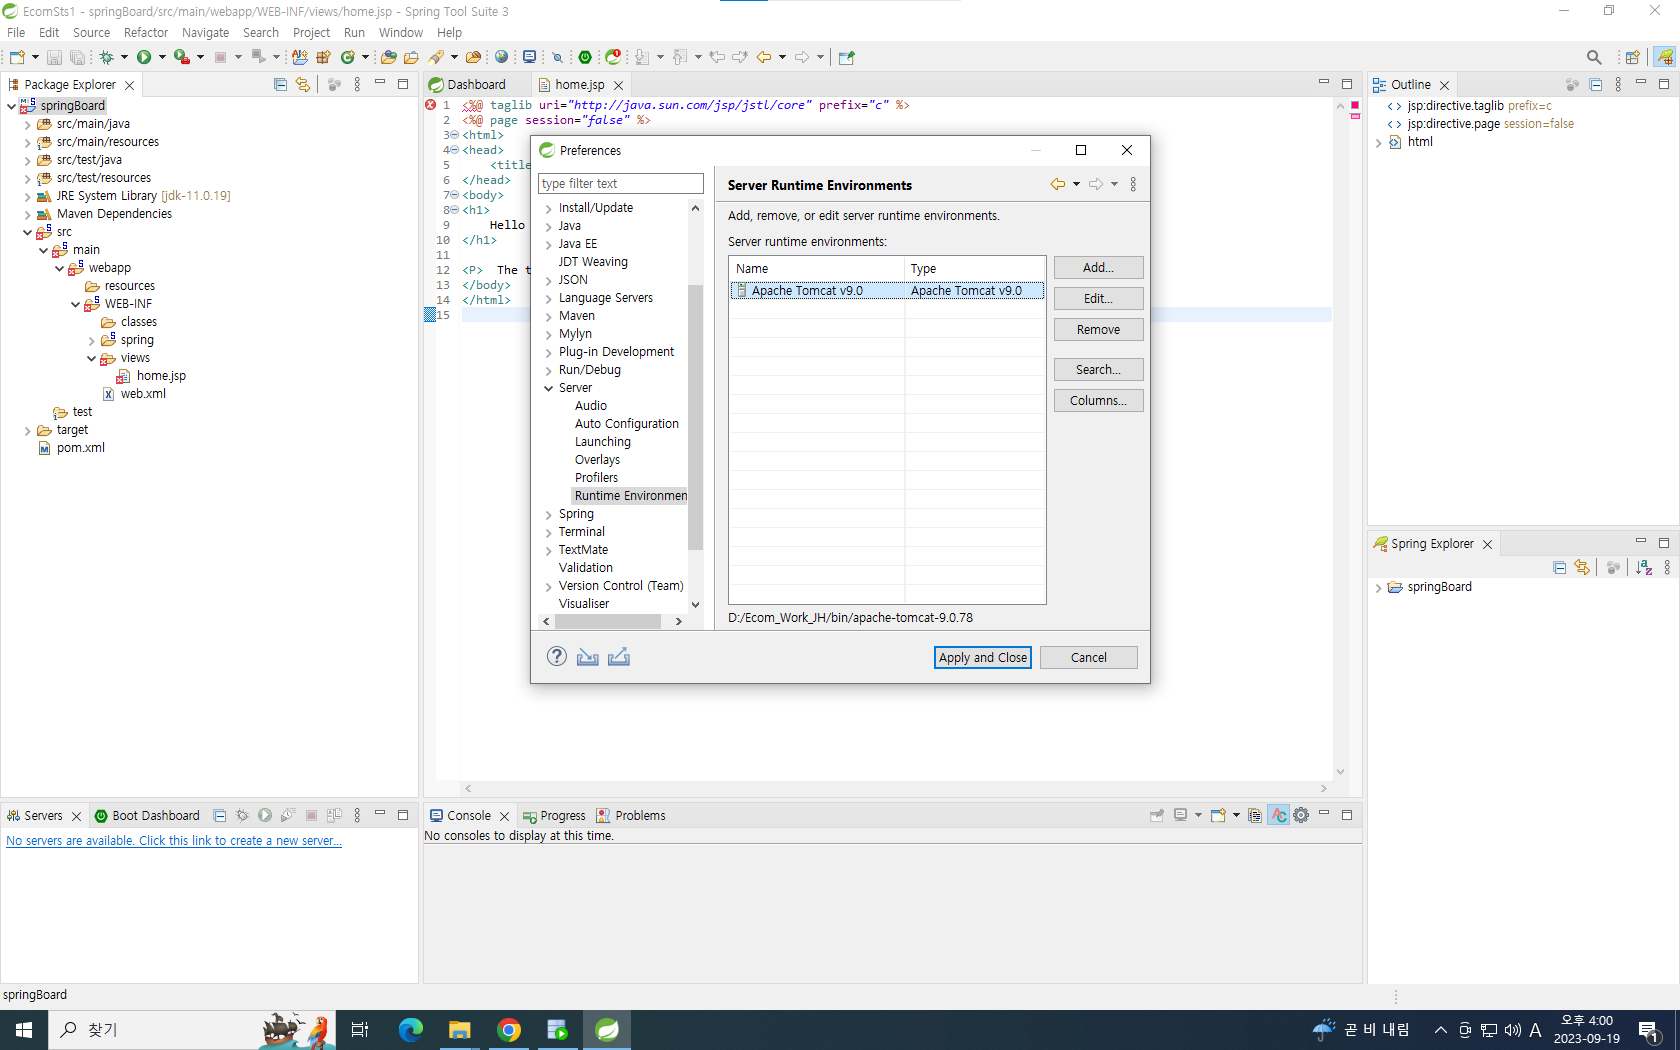The height and width of the screenshot is (1050, 1680).
Task: Click the Windows Start button
Action: (x=24, y=1030)
